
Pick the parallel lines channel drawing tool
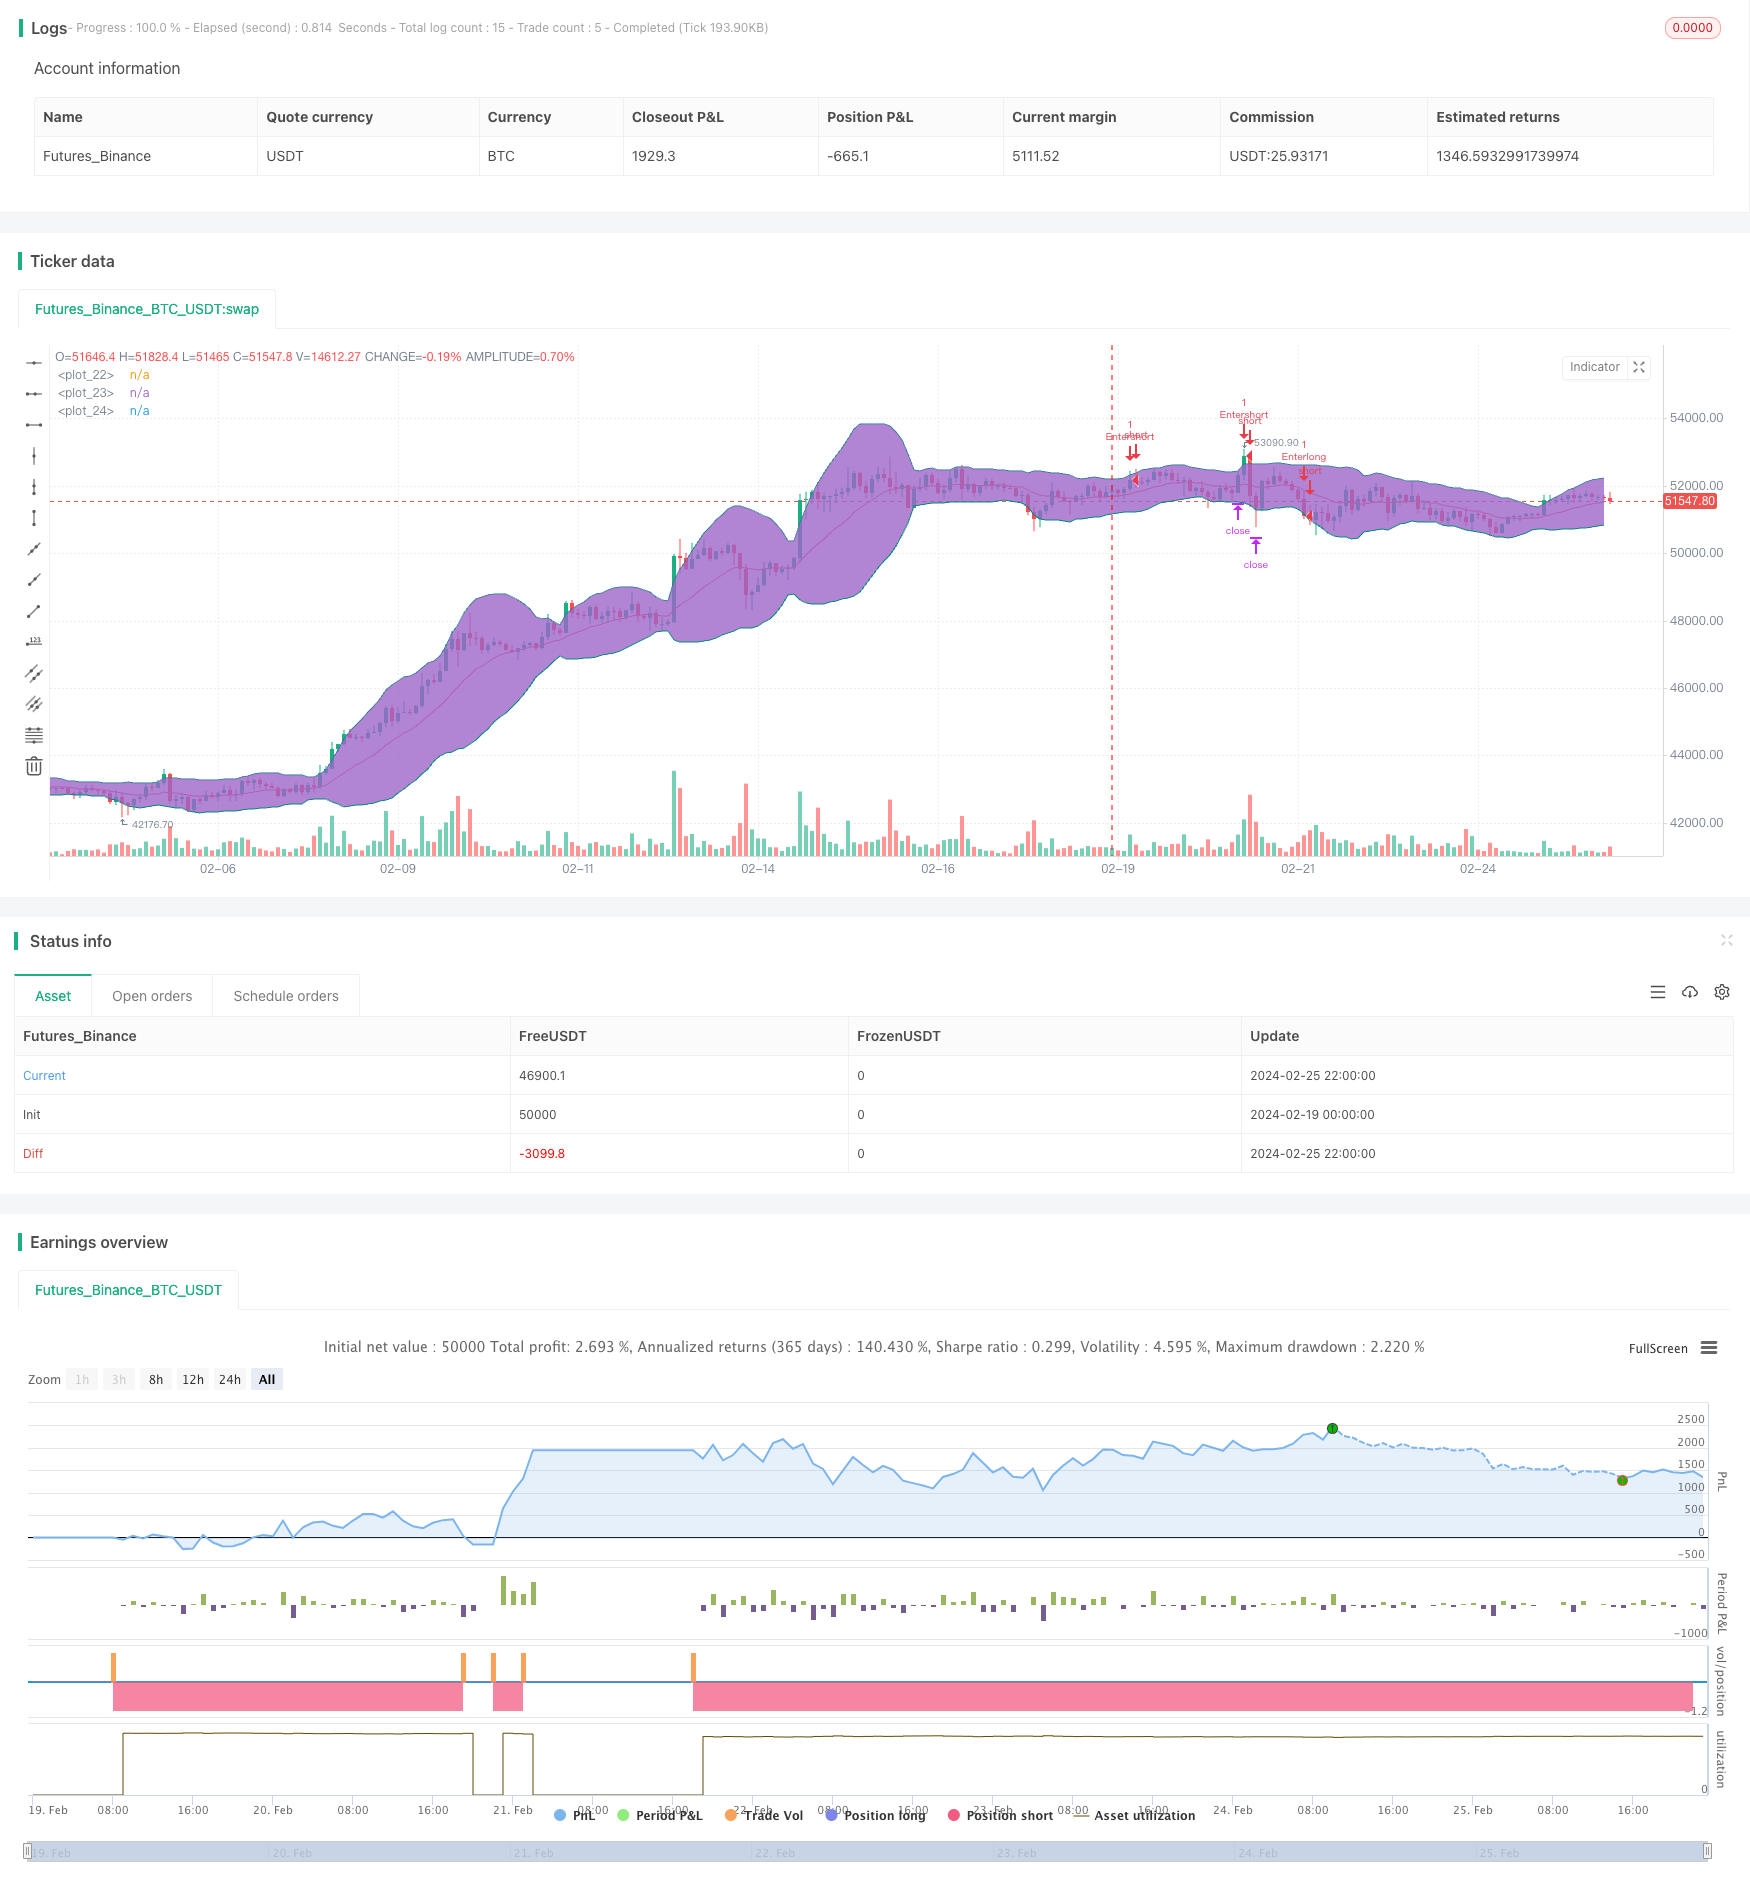tap(34, 673)
